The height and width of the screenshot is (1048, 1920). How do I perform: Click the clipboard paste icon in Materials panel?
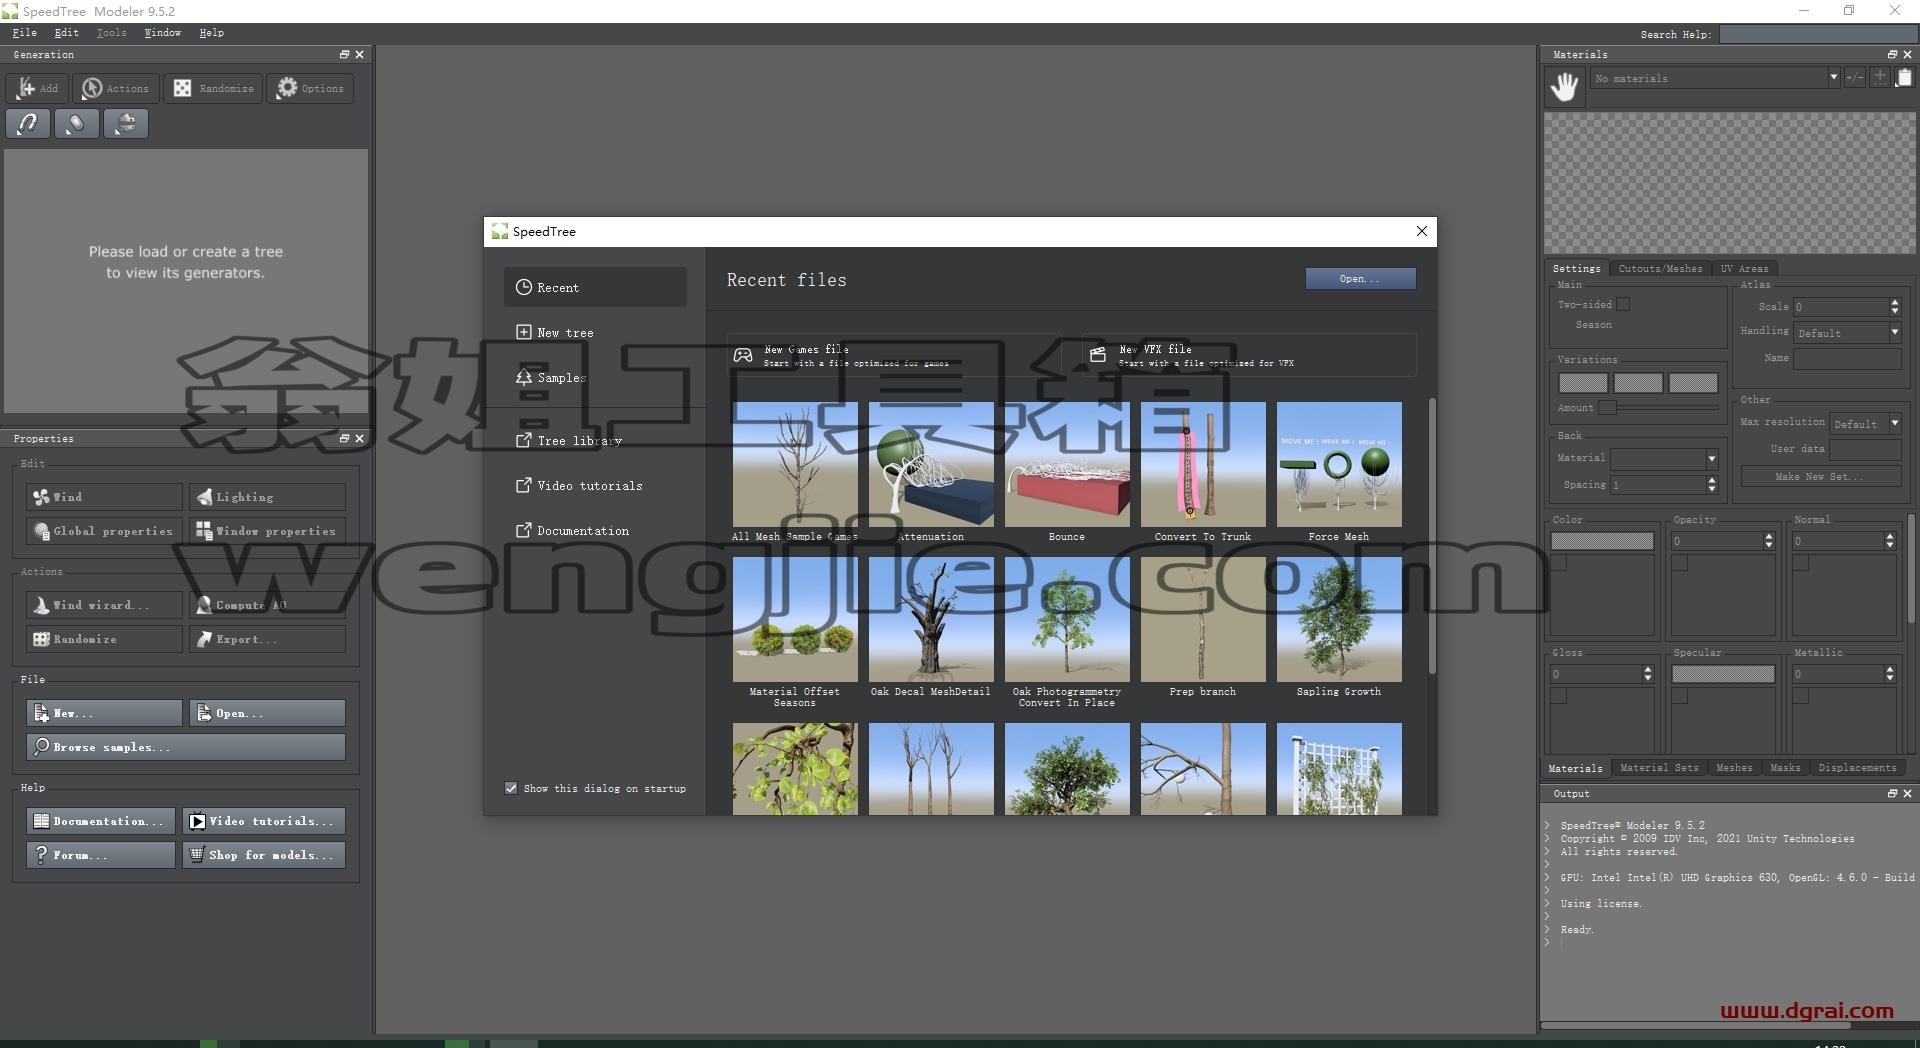coord(1904,77)
